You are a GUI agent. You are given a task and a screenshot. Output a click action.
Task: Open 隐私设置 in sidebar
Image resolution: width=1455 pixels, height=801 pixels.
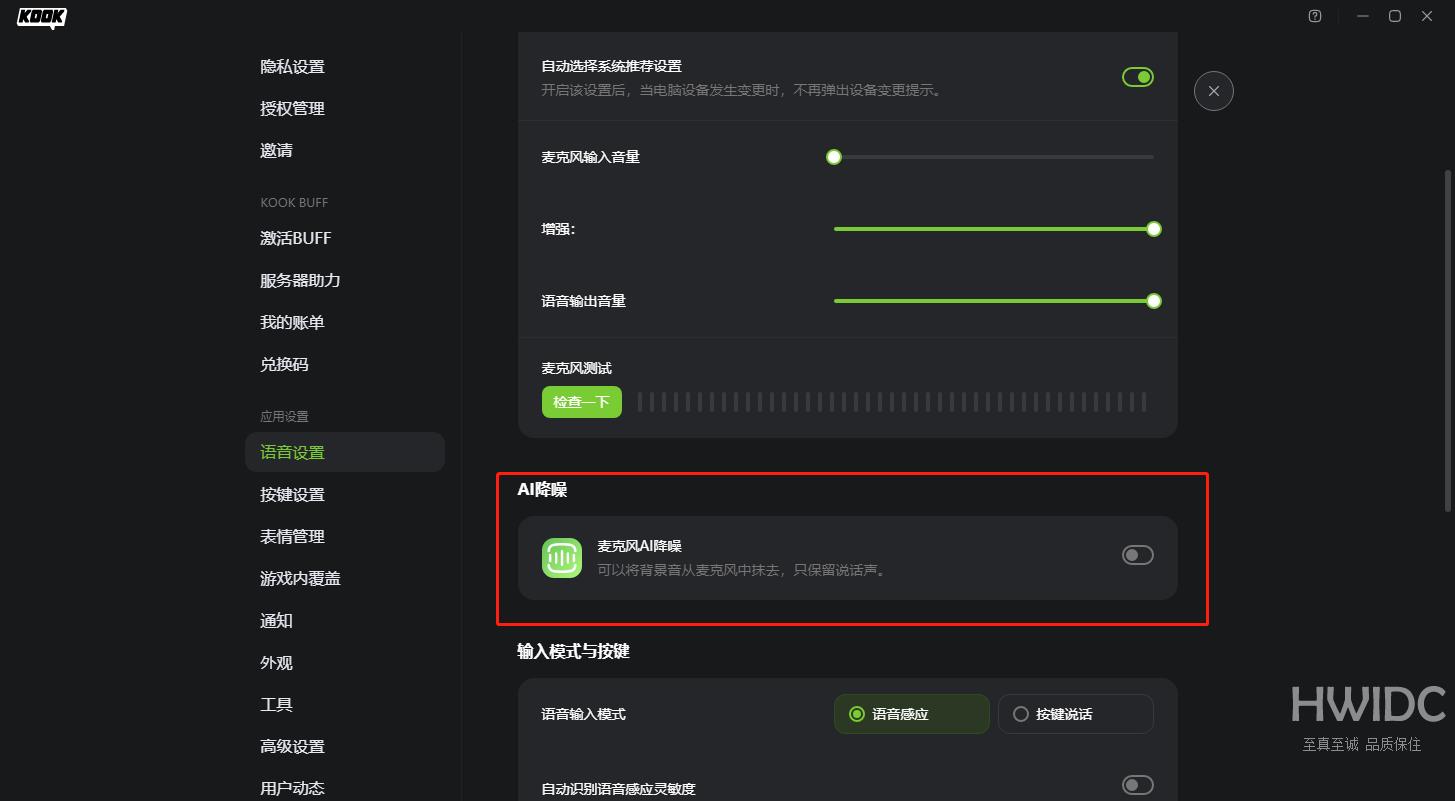345,67
